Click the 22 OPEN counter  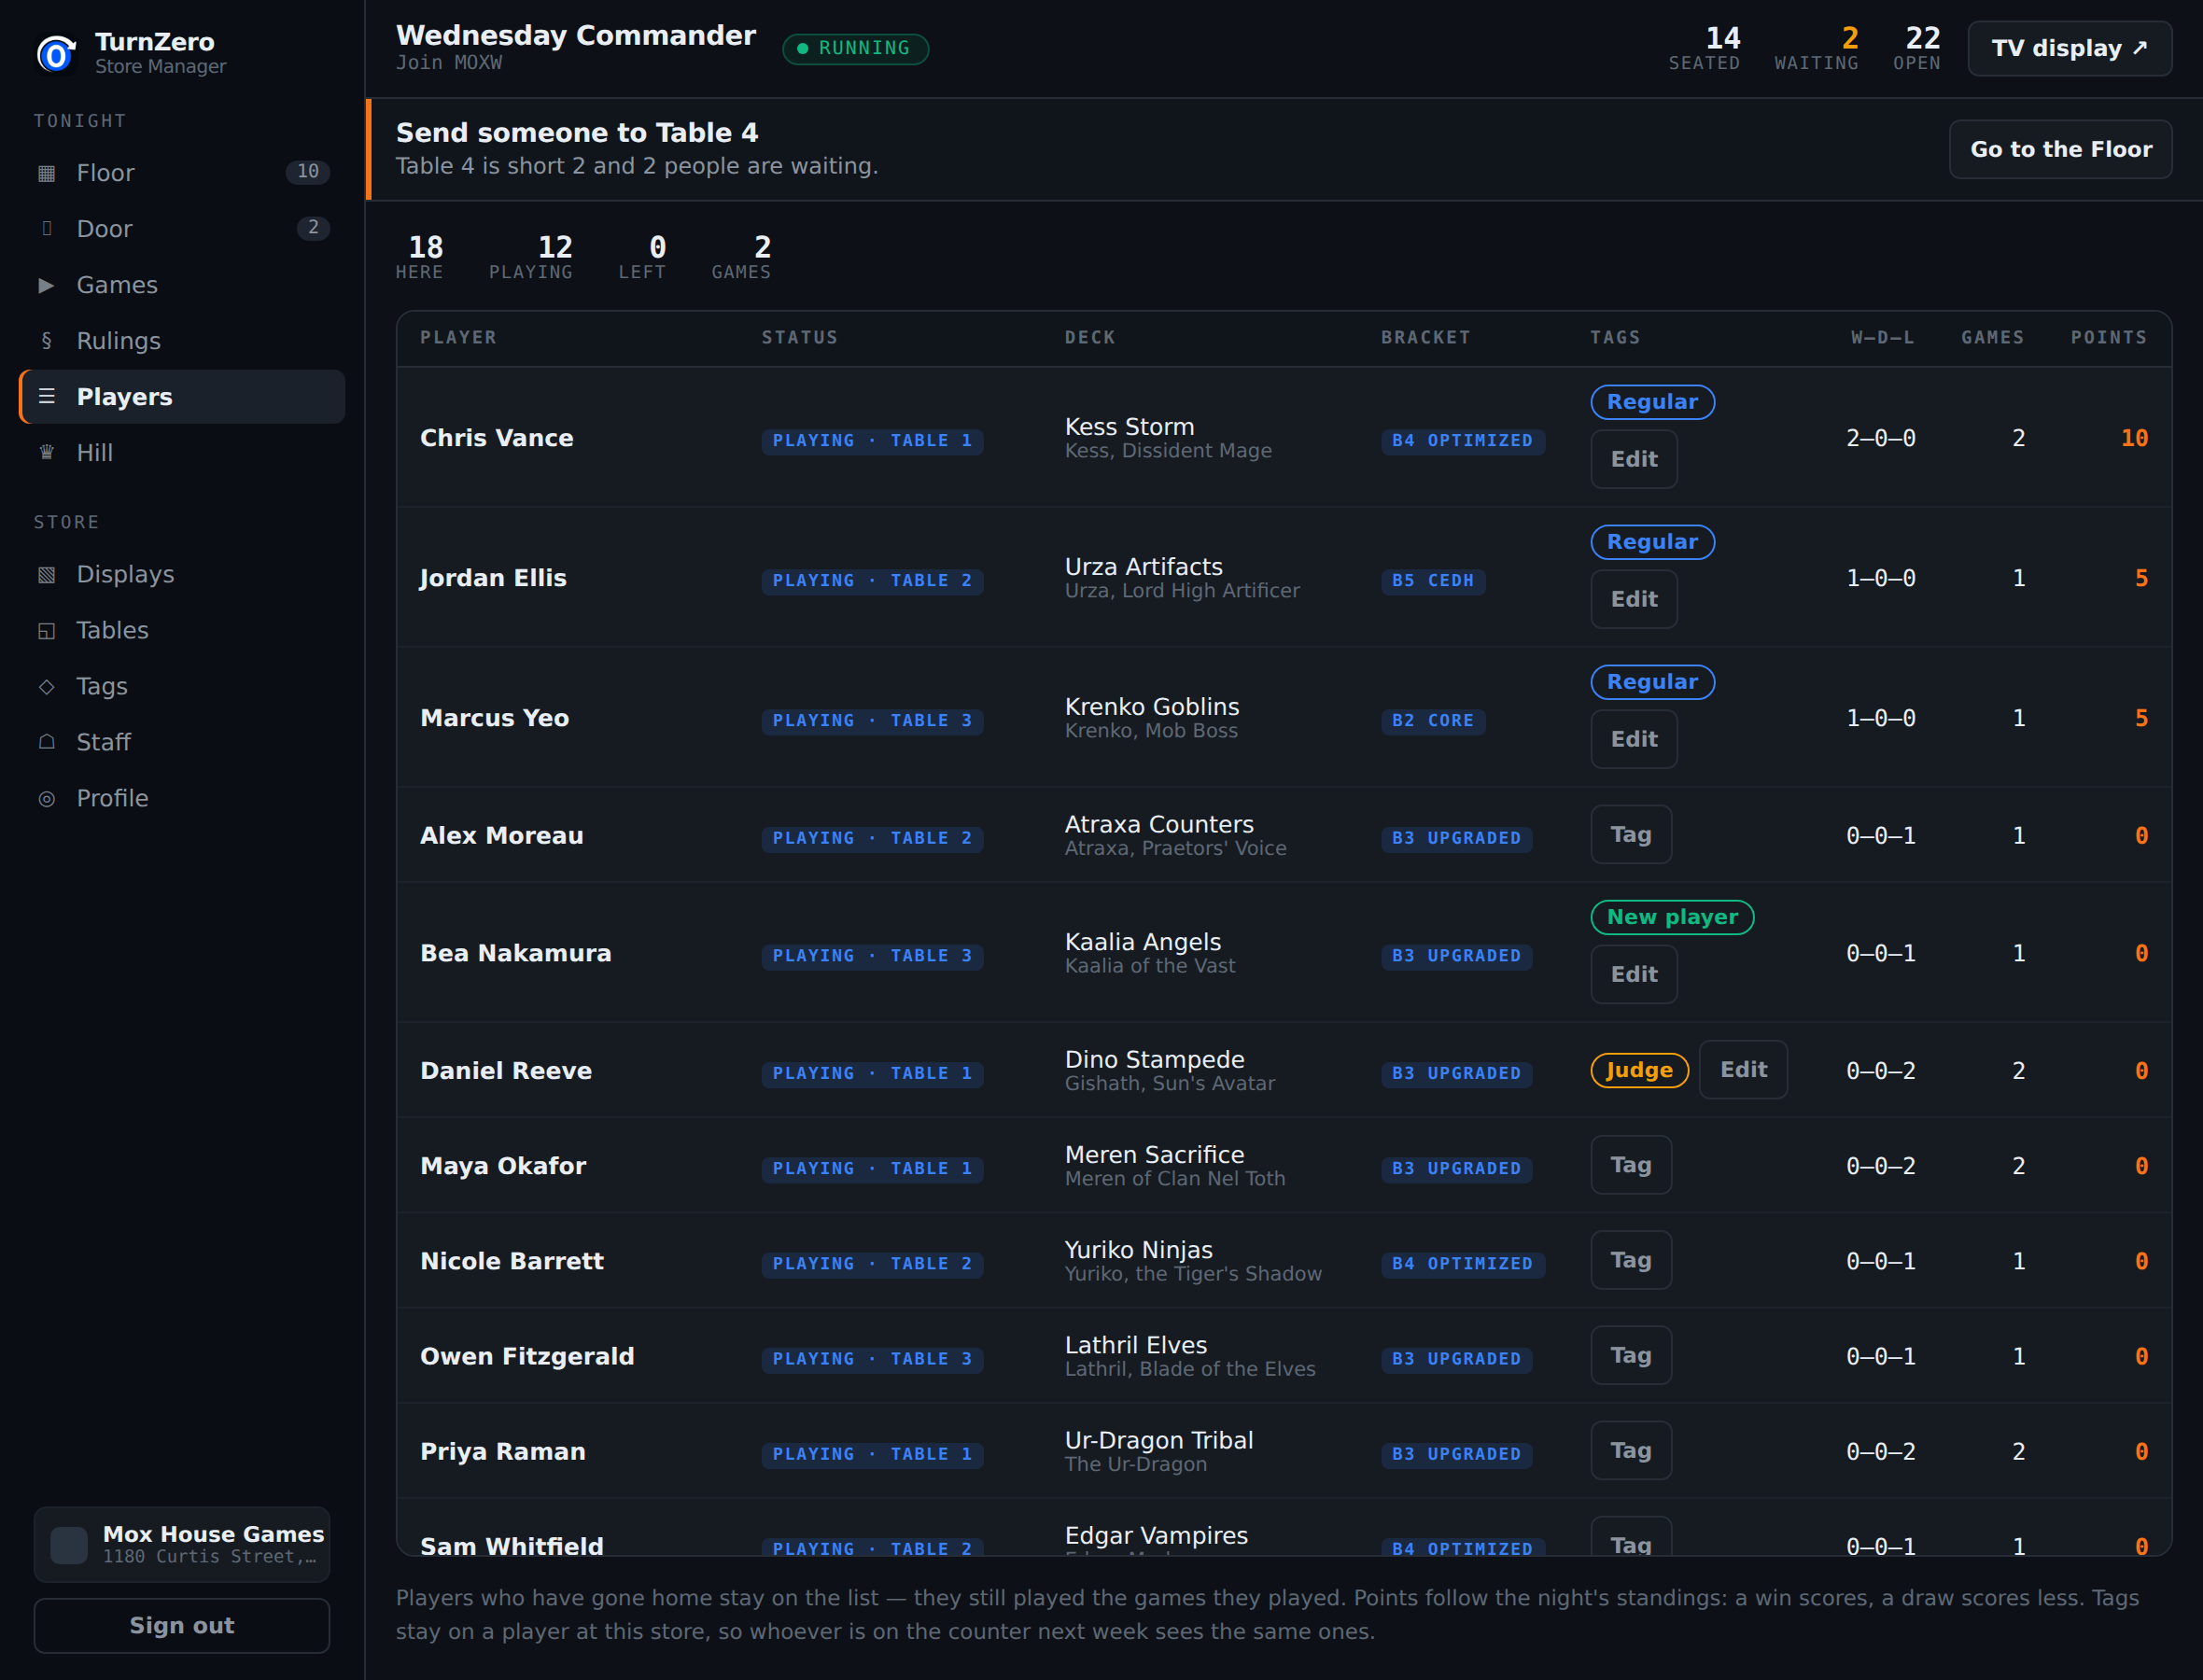1917,49
